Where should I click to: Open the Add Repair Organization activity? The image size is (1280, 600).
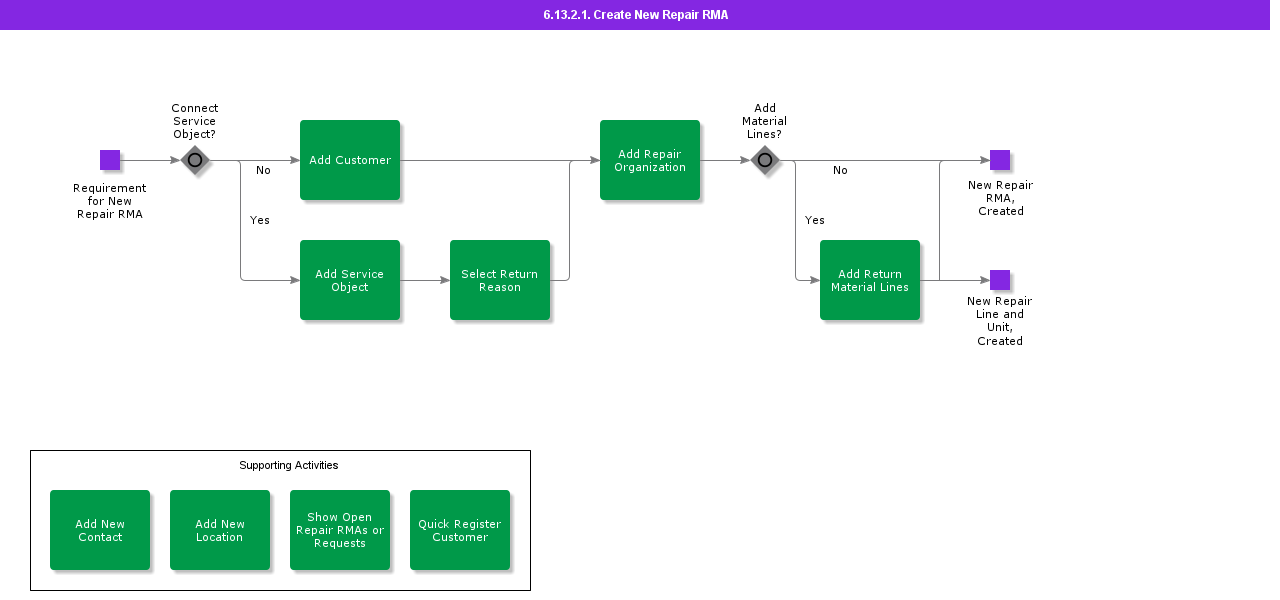pos(650,160)
